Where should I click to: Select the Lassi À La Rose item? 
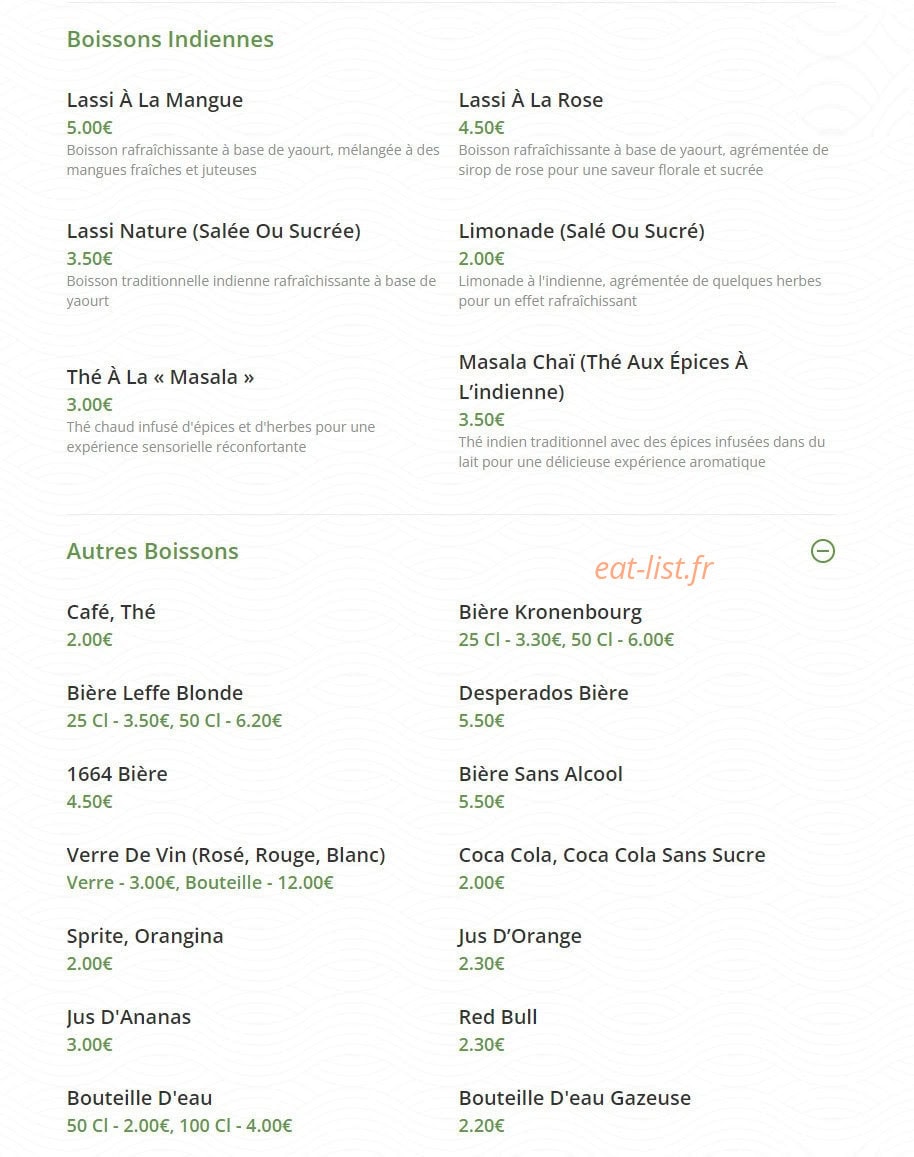pyautogui.click(x=530, y=100)
